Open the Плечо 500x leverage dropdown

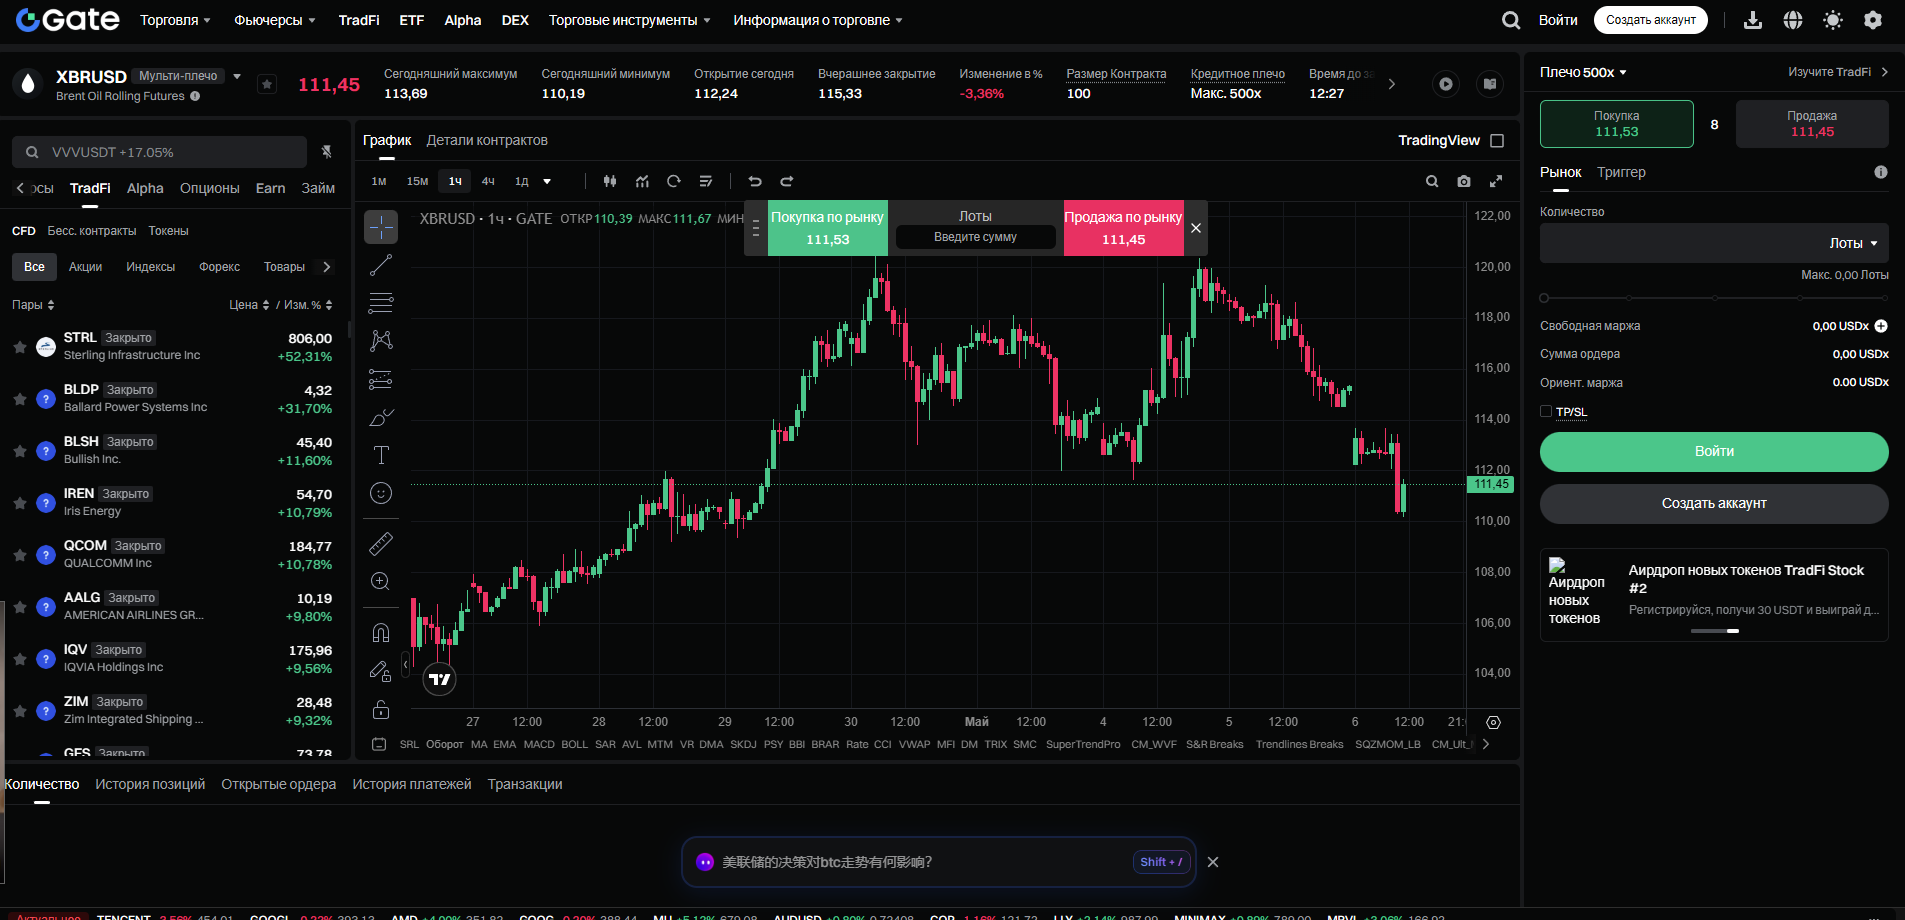coord(1583,72)
